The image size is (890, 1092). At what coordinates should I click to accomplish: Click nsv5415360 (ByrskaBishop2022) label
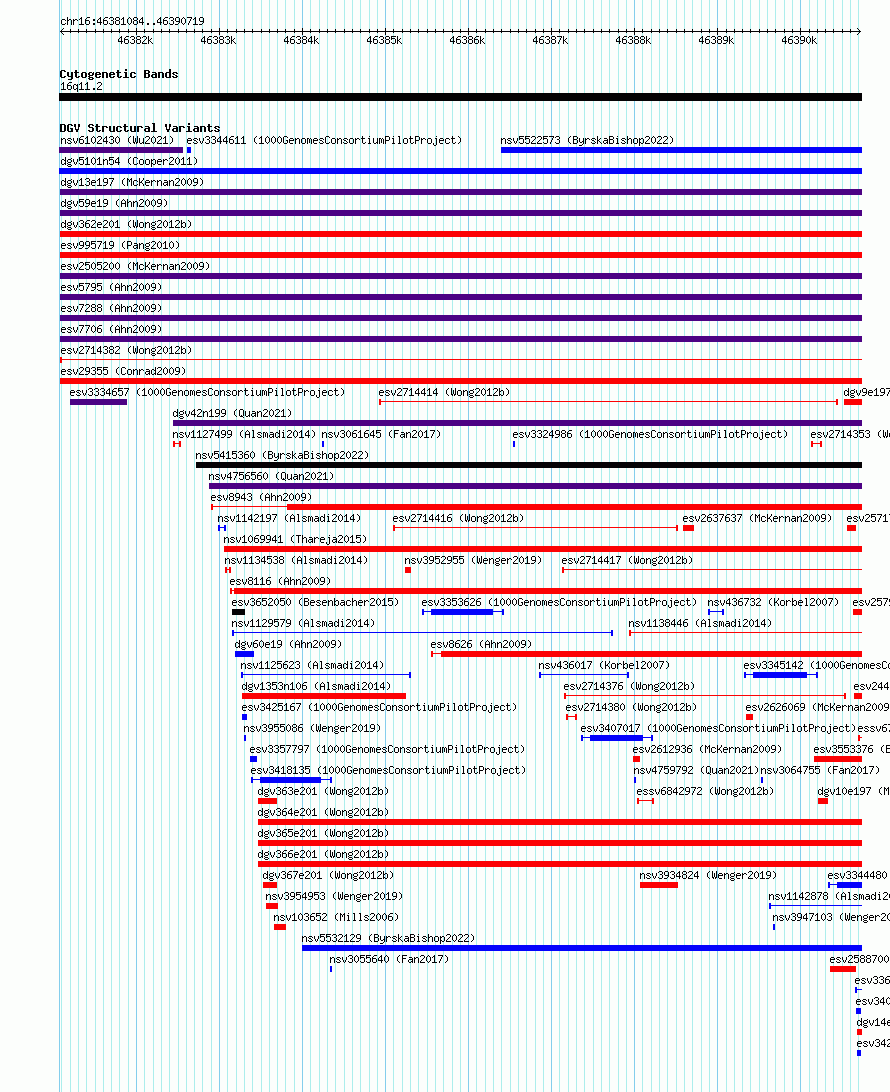pos(282,455)
